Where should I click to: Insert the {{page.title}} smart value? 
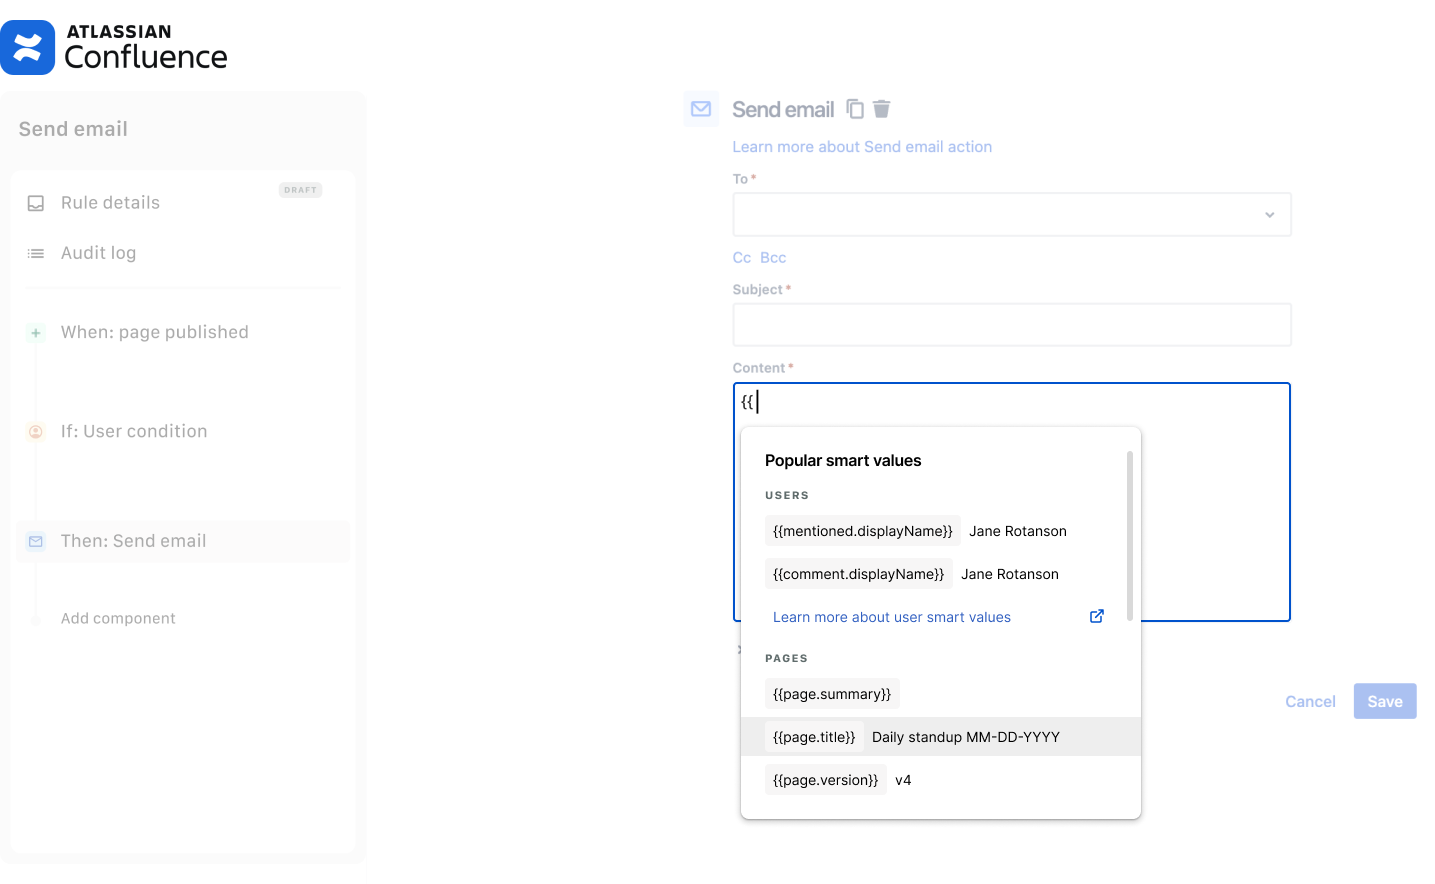click(813, 736)
